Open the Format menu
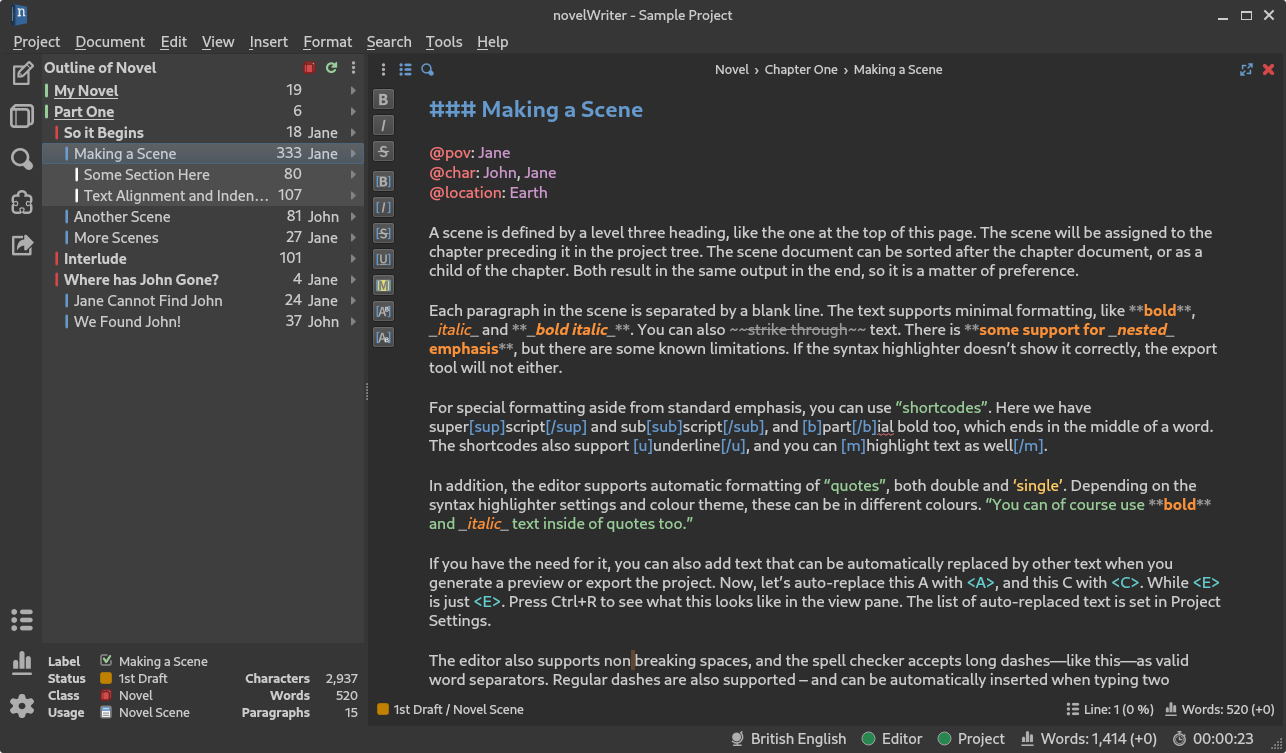Image resolution: width=1286 pixels, height=753 pixels. pos(327,41)
